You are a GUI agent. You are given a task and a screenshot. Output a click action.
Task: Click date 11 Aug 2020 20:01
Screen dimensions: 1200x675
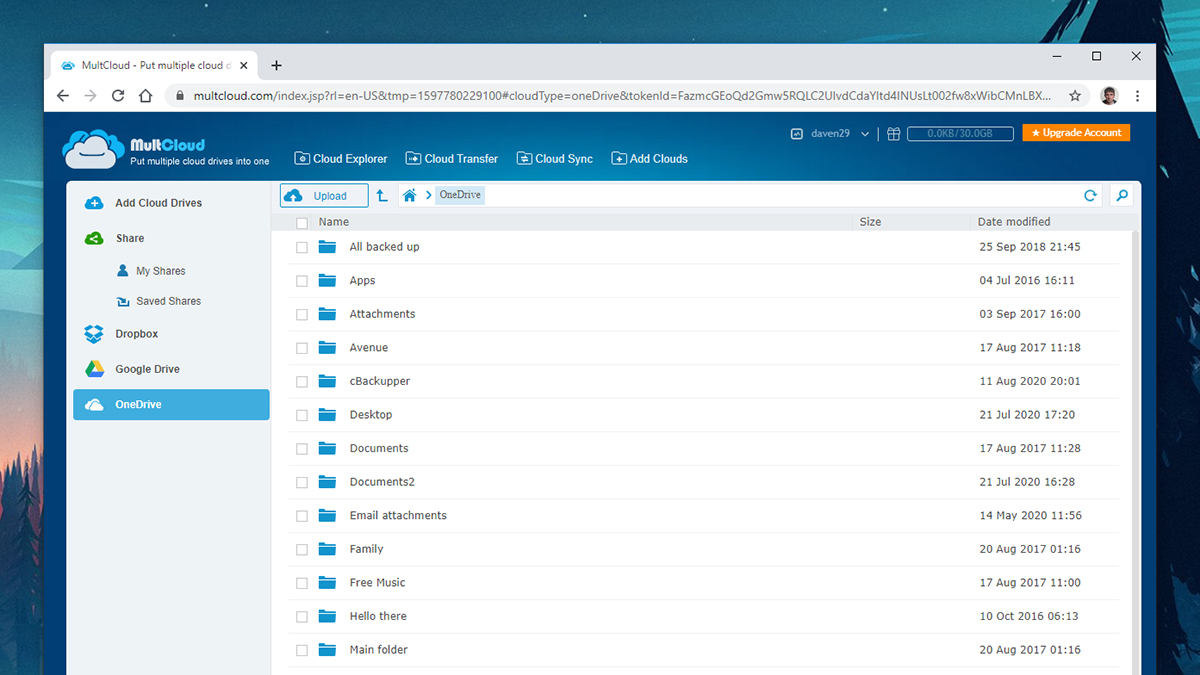tap(1030, 381)
